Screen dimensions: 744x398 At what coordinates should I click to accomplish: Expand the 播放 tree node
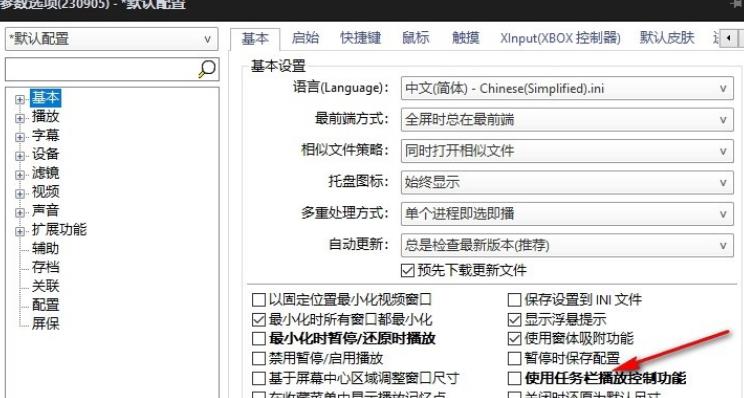(20, 118)
